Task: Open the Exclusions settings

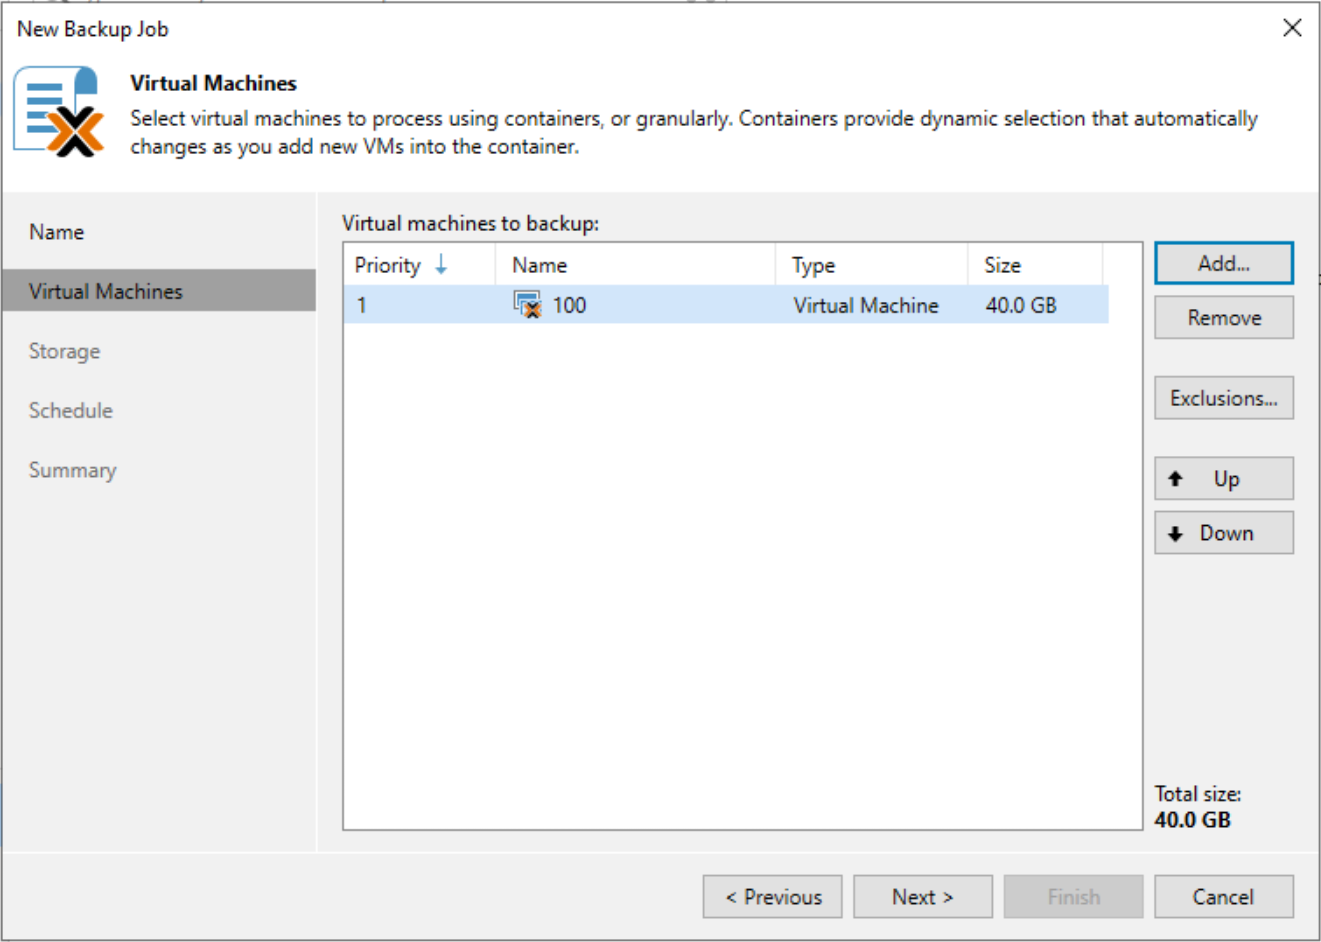Action: [x=1223, y=398]
